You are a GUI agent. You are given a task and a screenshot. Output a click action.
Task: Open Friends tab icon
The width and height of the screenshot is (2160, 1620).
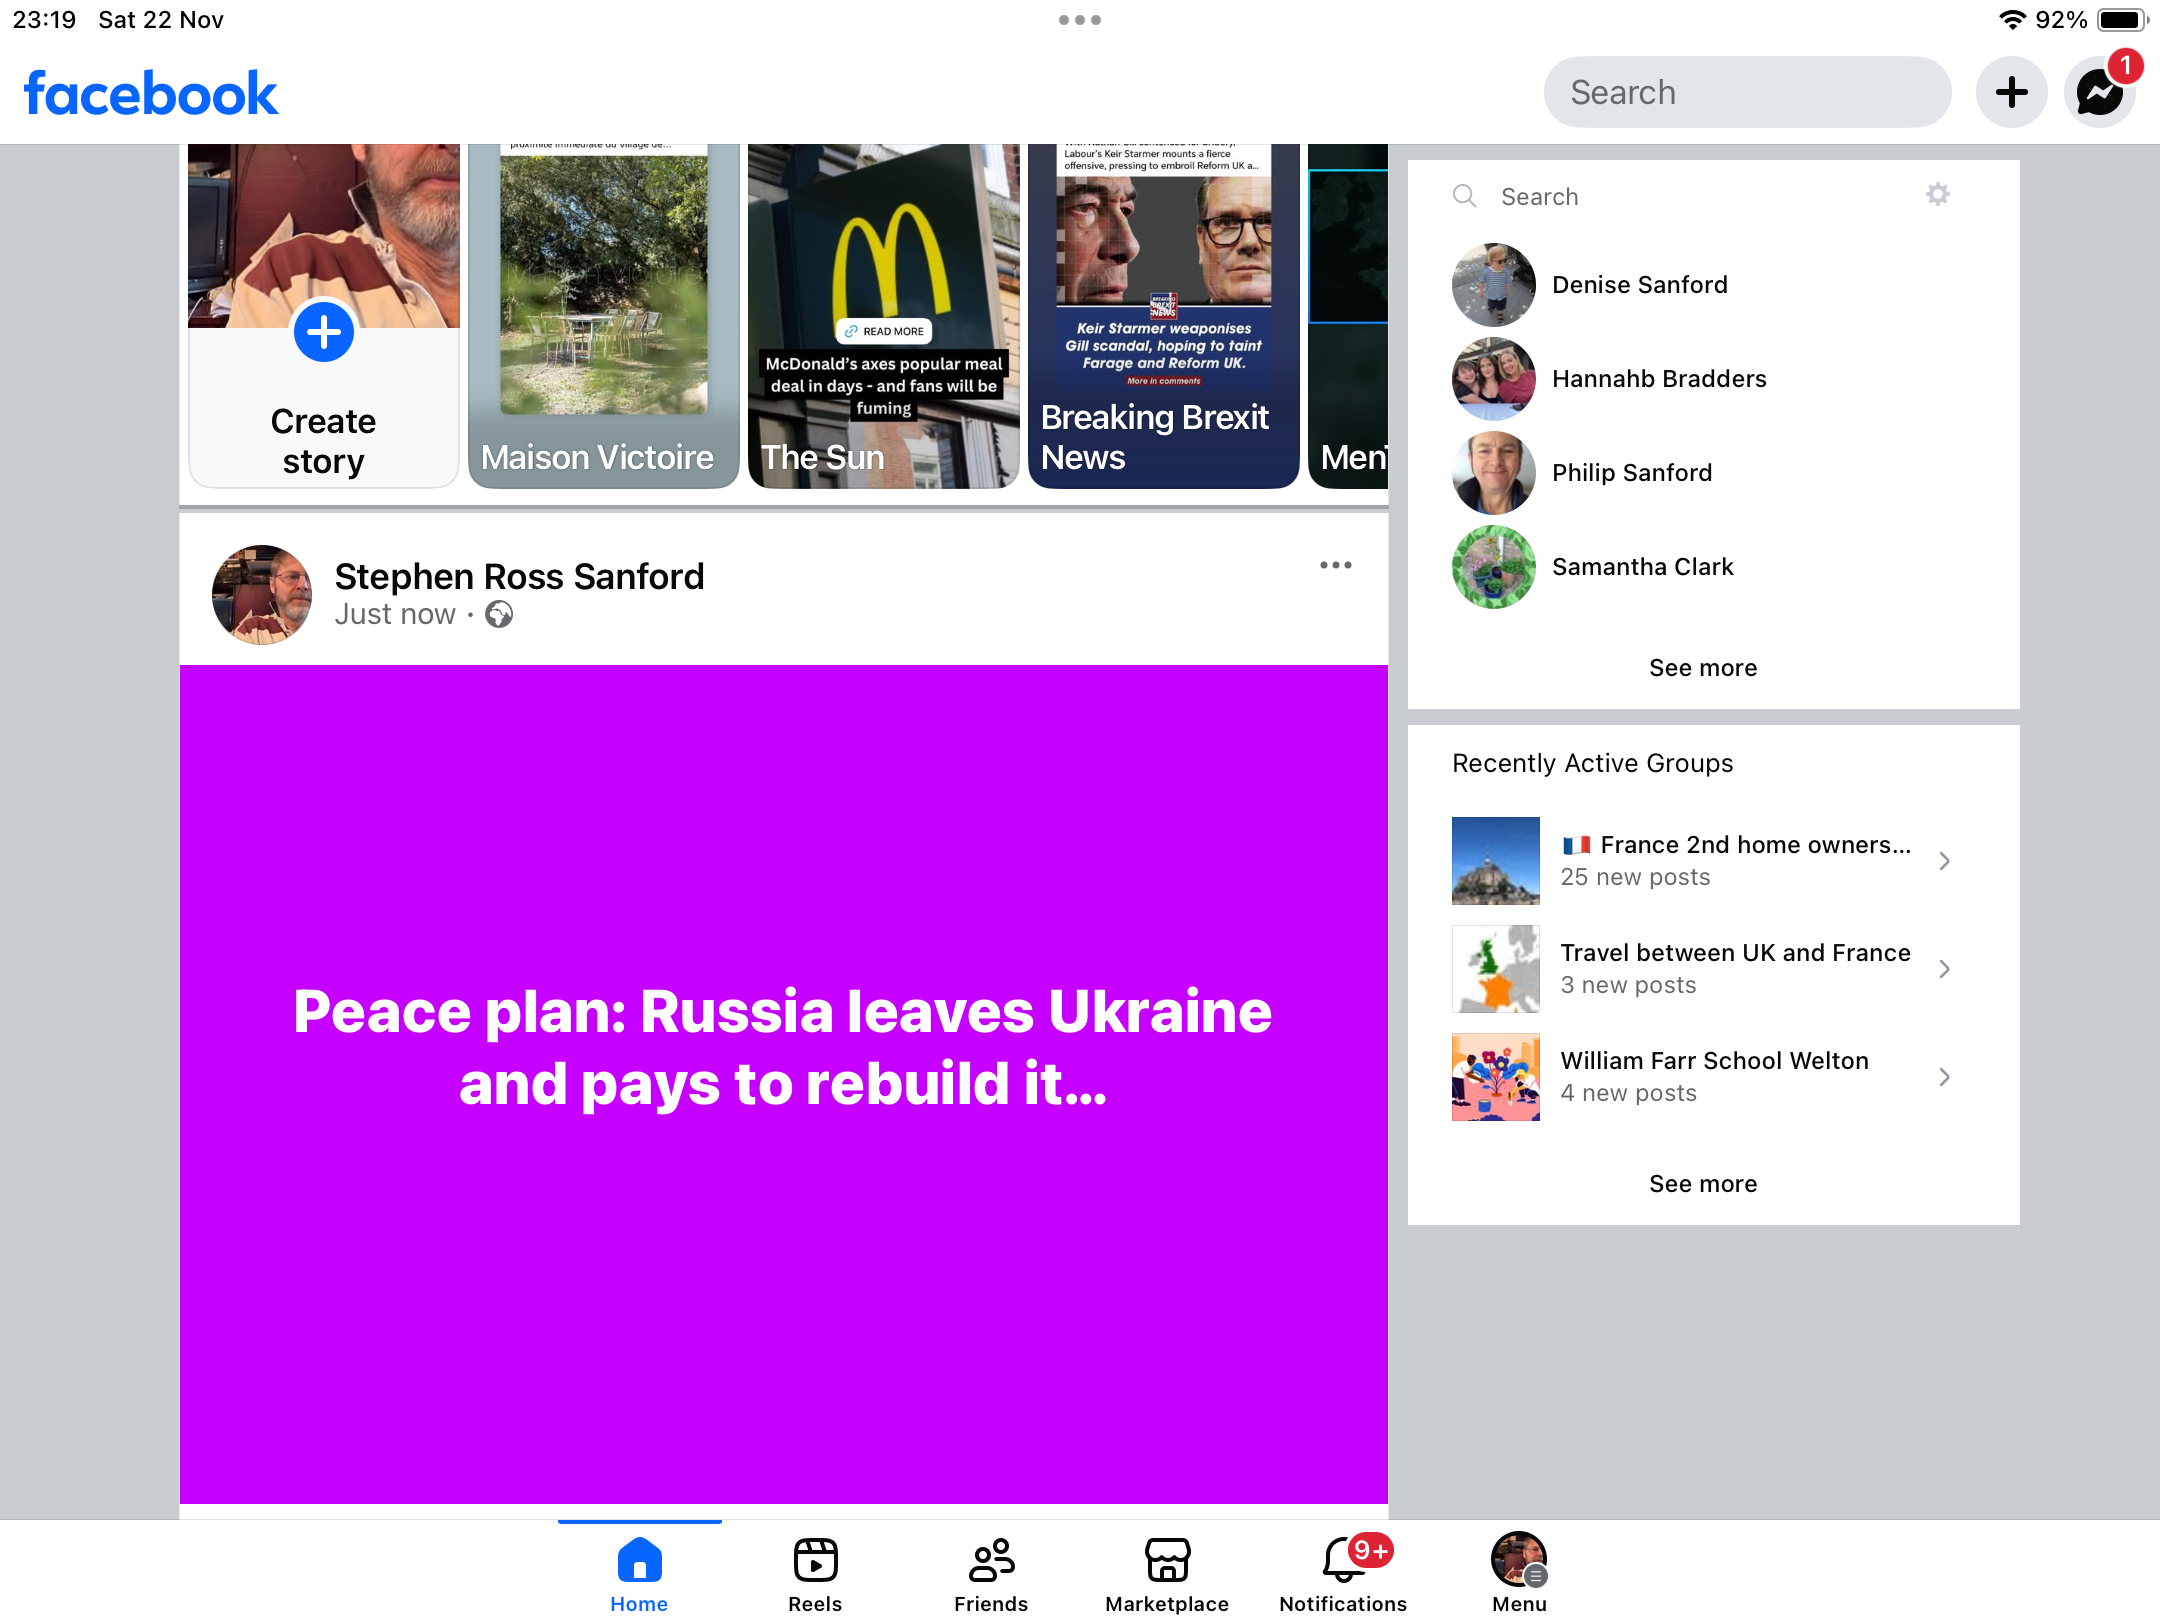(991, 1561)
